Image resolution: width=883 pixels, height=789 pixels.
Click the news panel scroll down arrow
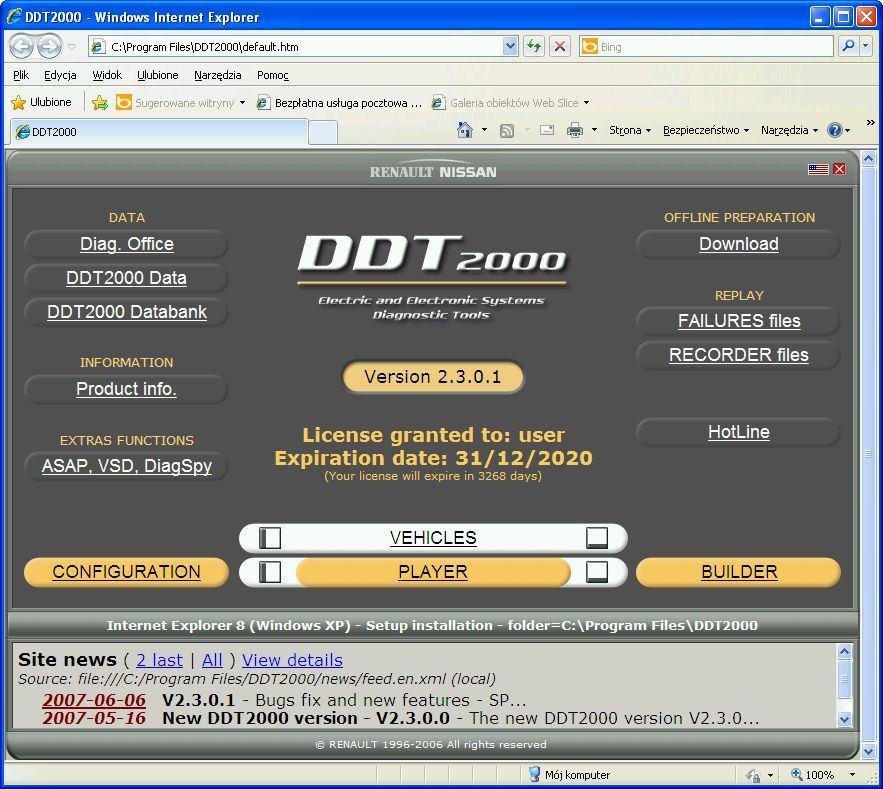click(844, 719)
